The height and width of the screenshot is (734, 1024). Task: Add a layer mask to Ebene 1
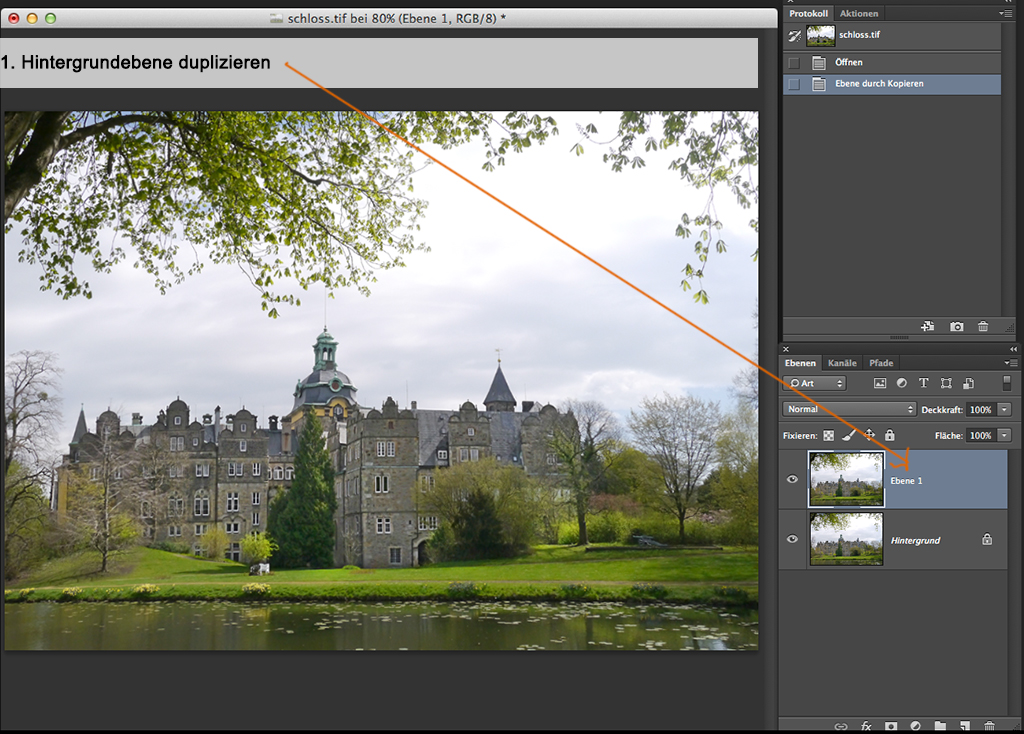(x=890, y=725)
